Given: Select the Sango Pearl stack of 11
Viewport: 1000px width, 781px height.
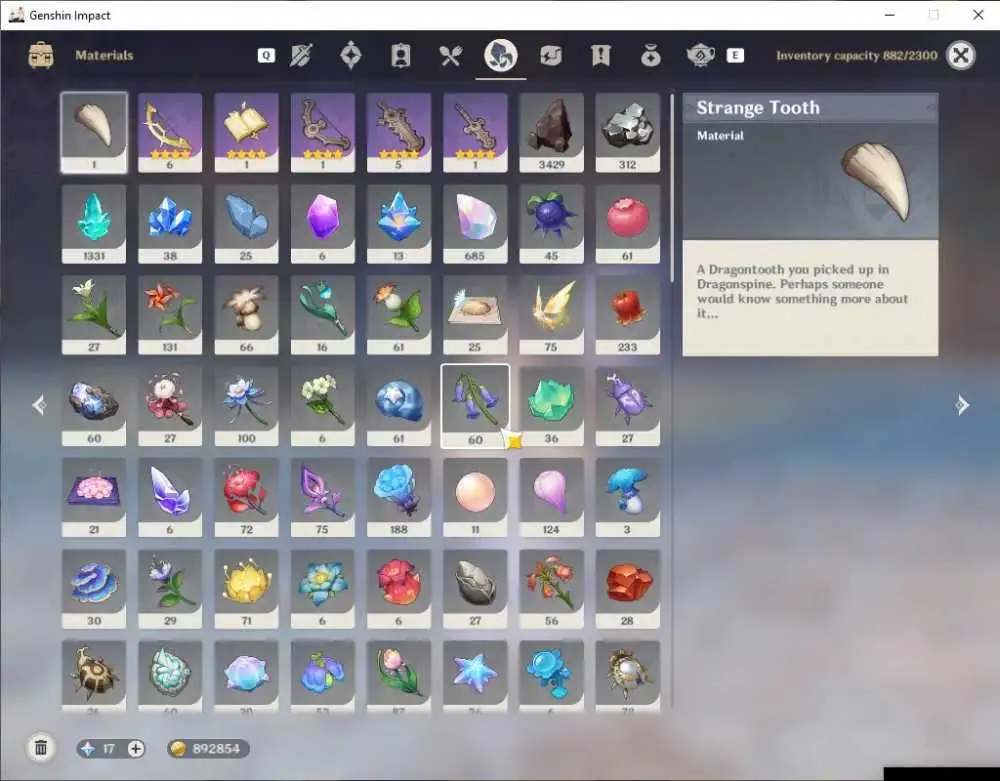Looking at the screenshot, I should click(x=475, y=497).
